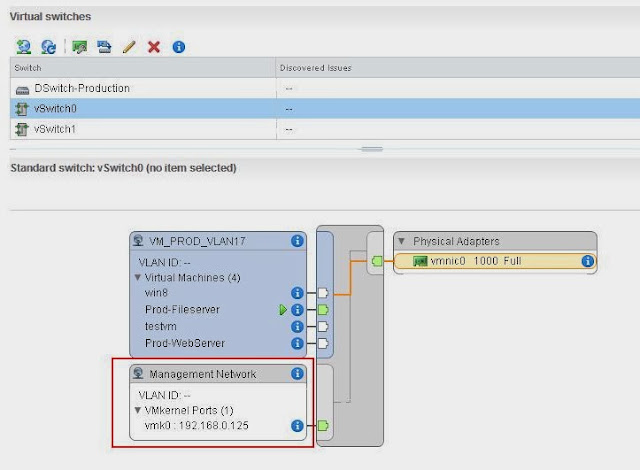Viewport: 640px width, 470px height.
Task: Click the testvm port connector
Action: (x=323, y=326)
